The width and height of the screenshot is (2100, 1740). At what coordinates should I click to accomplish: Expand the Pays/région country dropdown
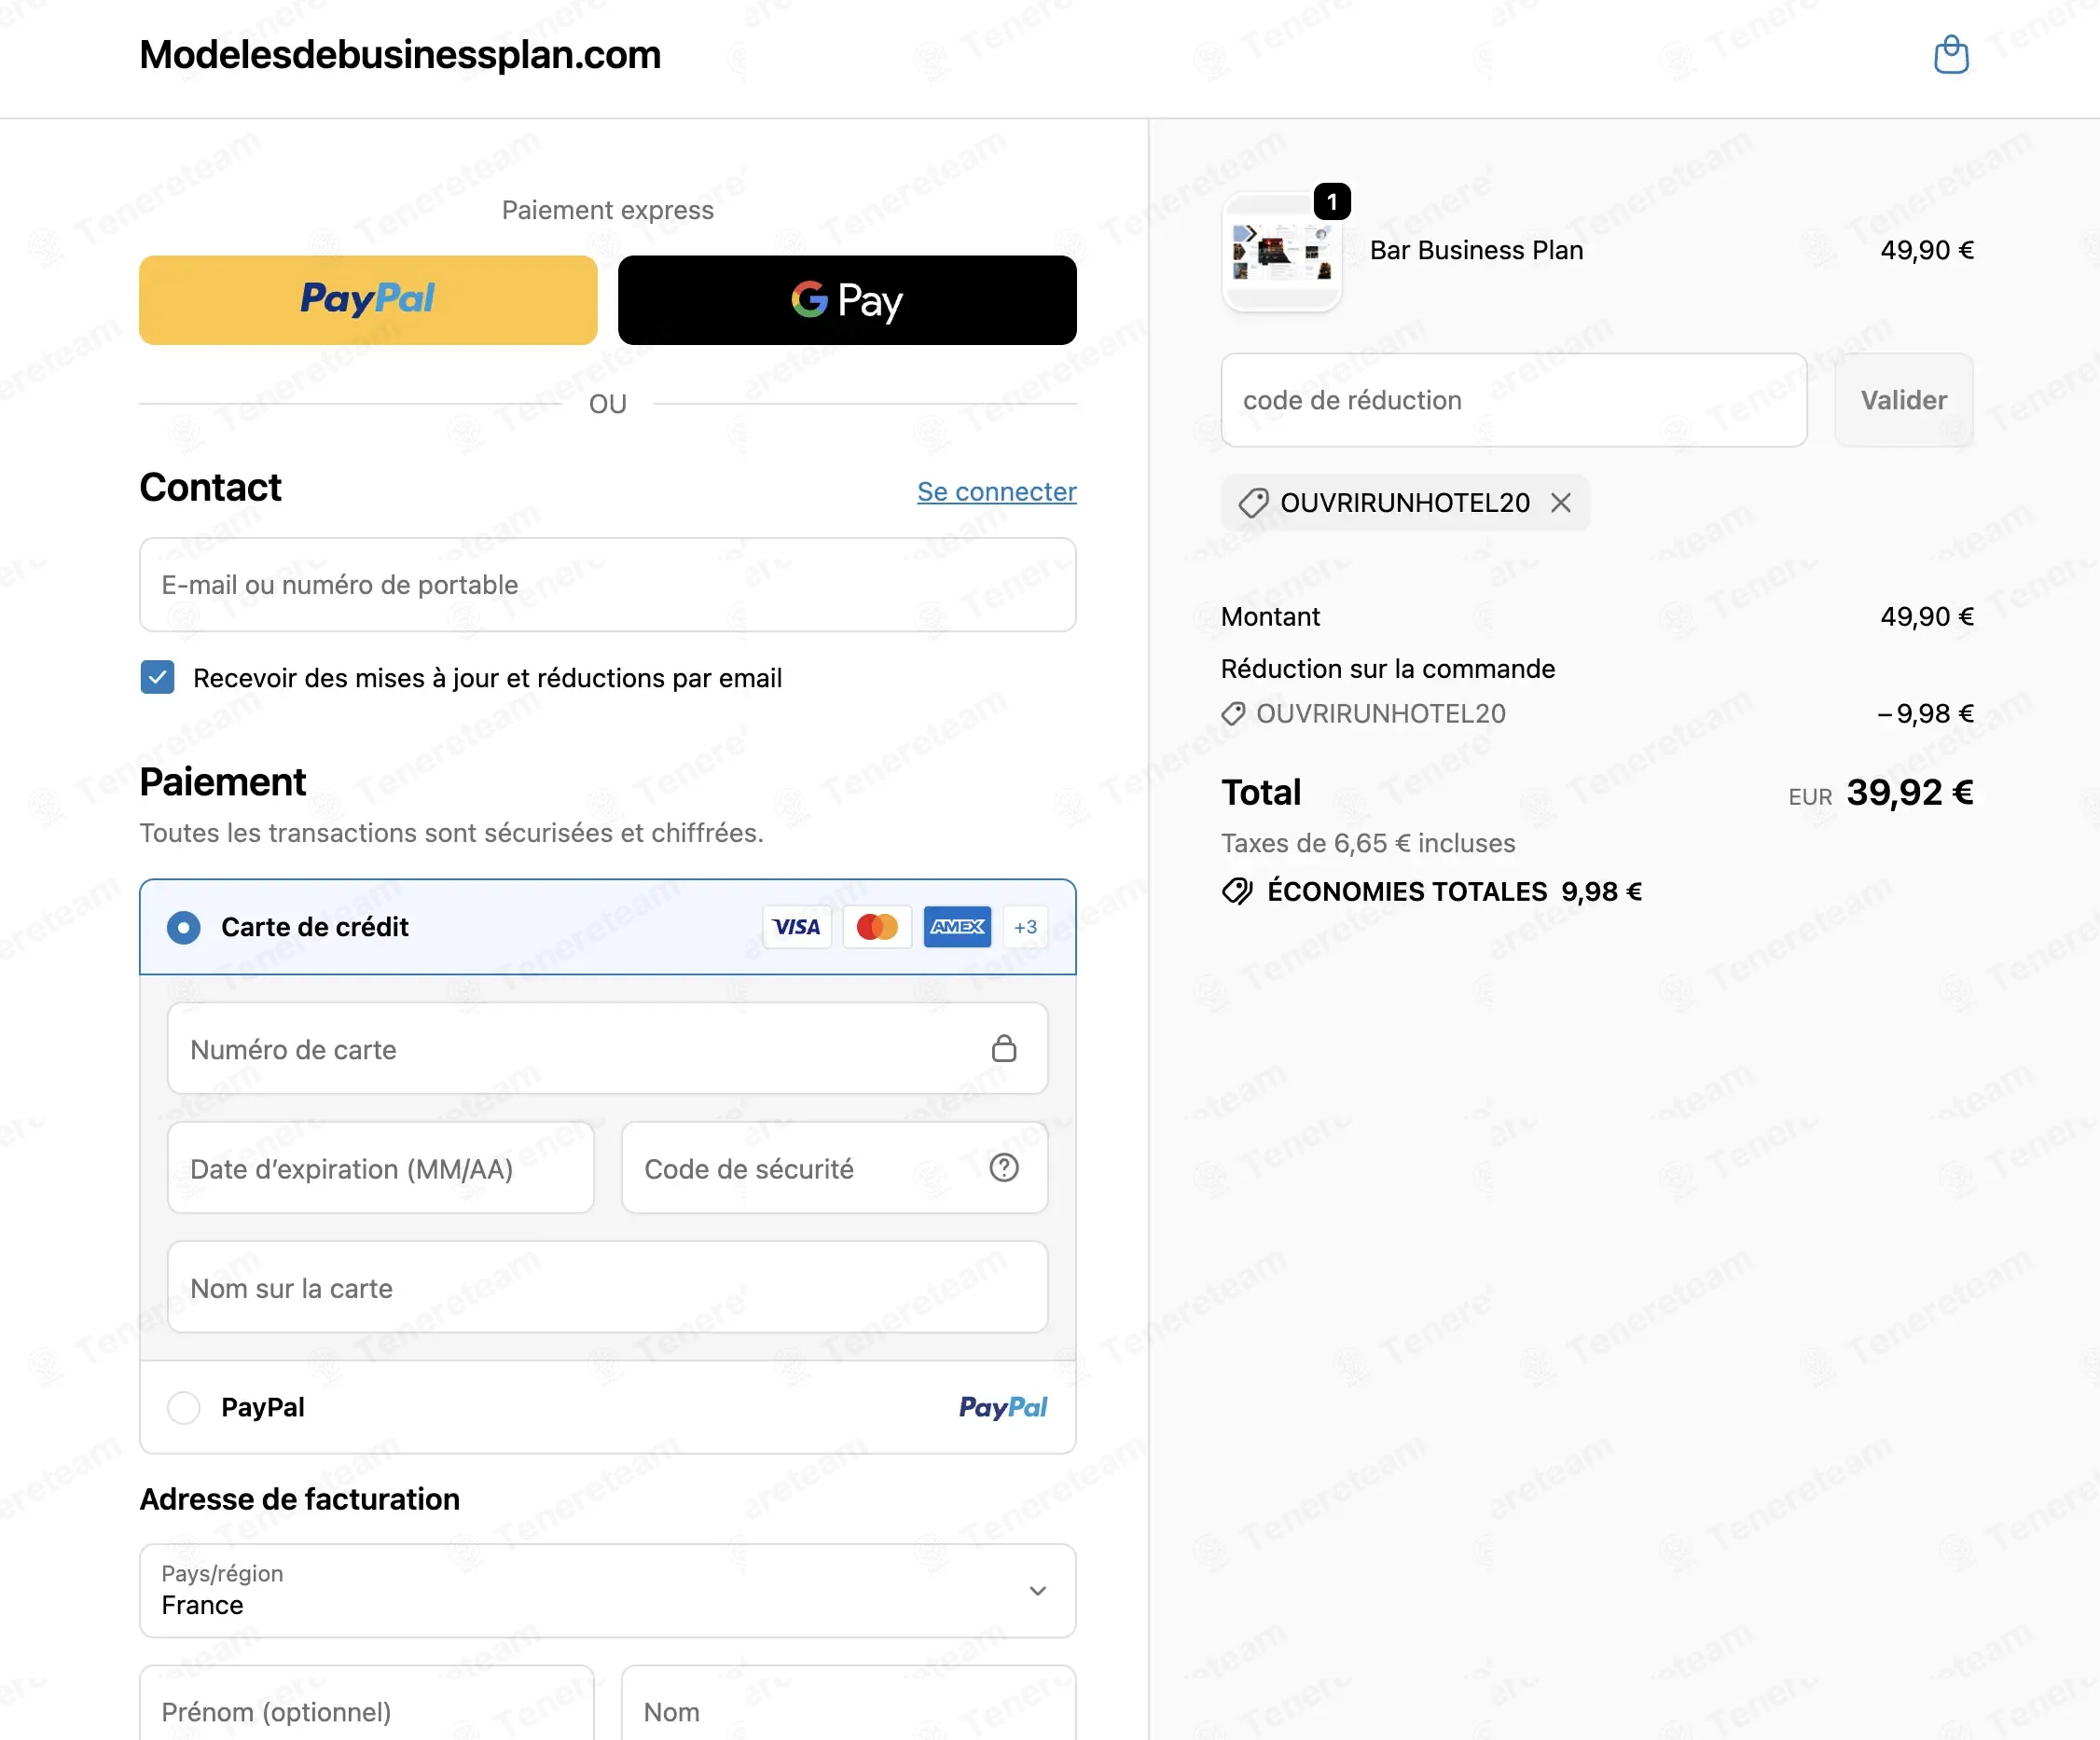pos(608,1590)
